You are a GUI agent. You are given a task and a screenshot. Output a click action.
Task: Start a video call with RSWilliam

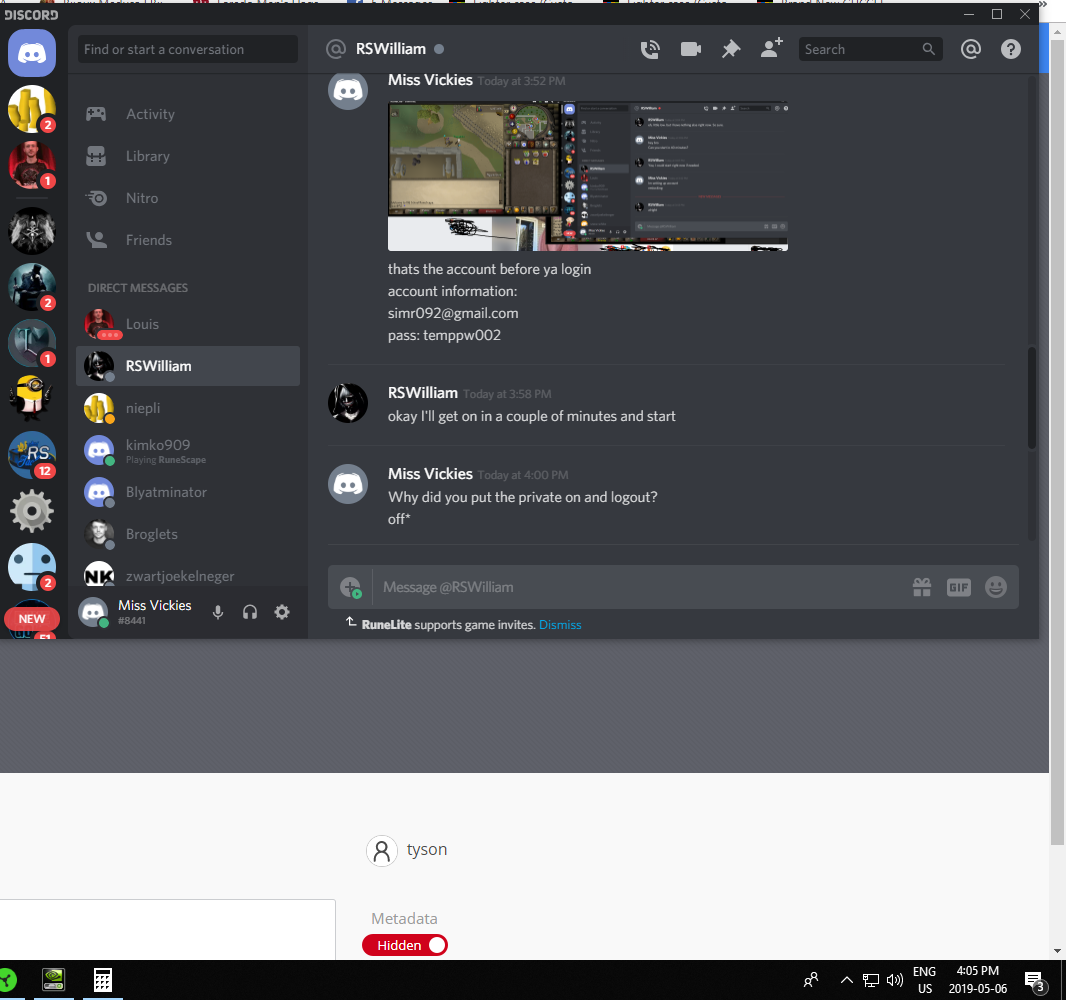(x=691, y=49)
